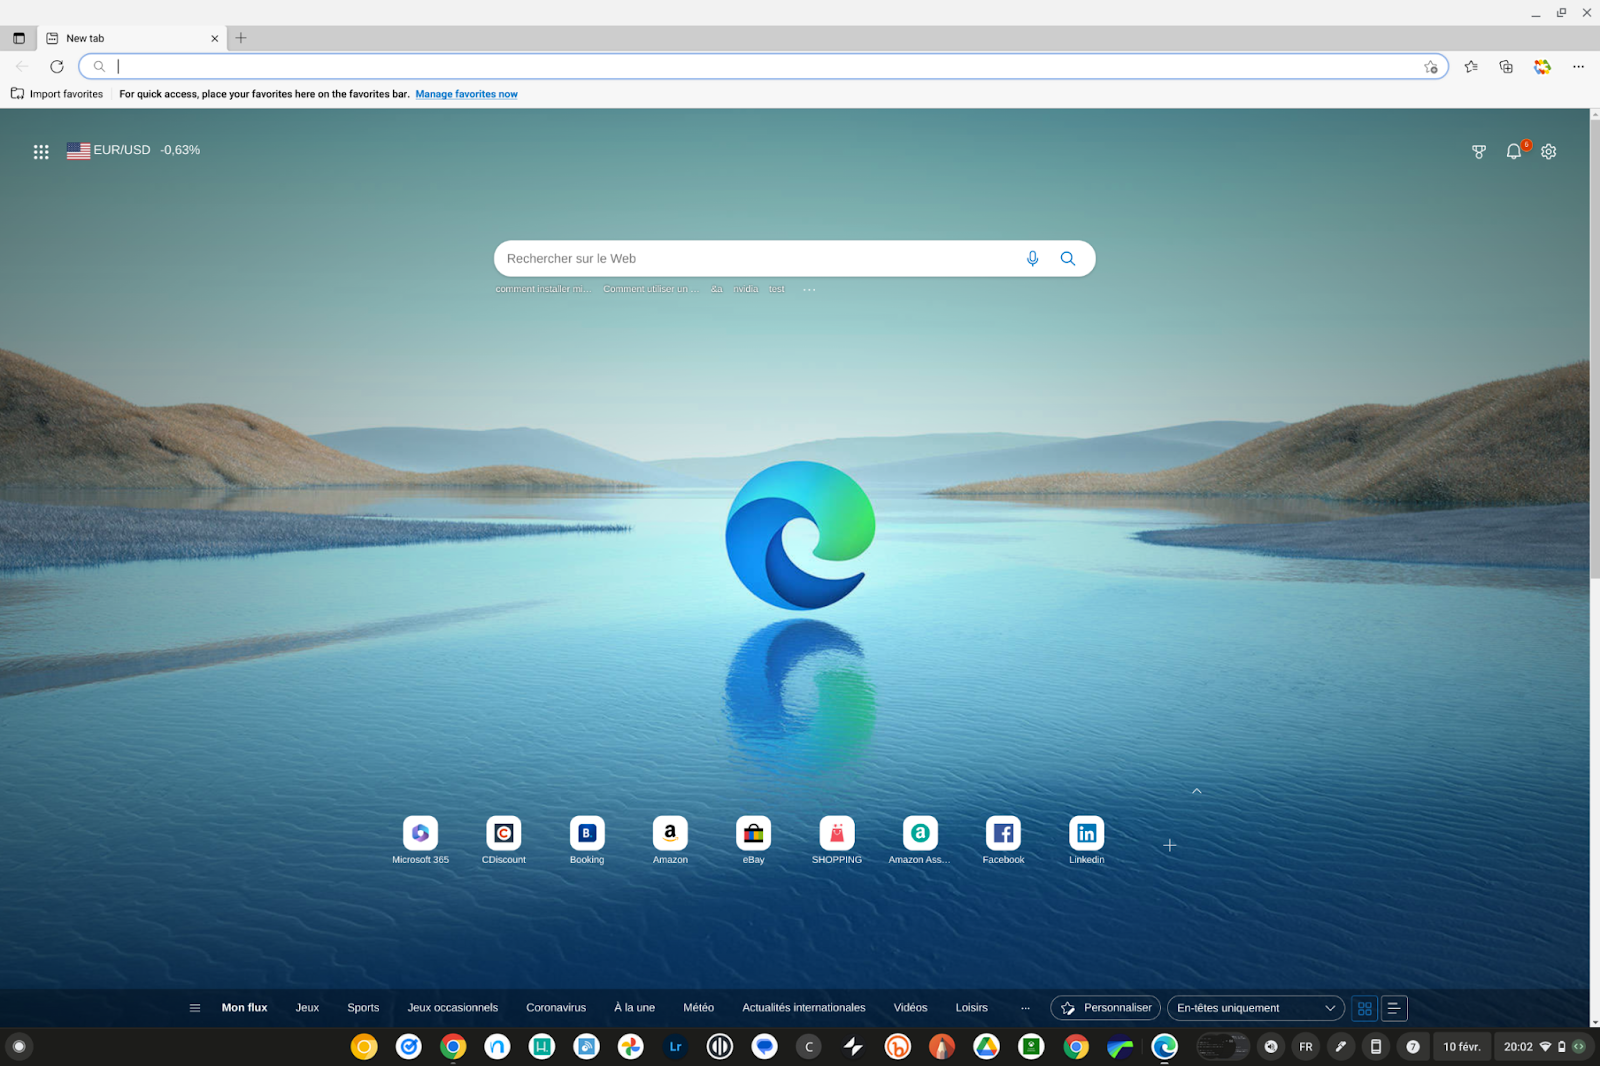Select the Vidéos feed tab
The image size is (1600, 1066).
click(910, 1008)
